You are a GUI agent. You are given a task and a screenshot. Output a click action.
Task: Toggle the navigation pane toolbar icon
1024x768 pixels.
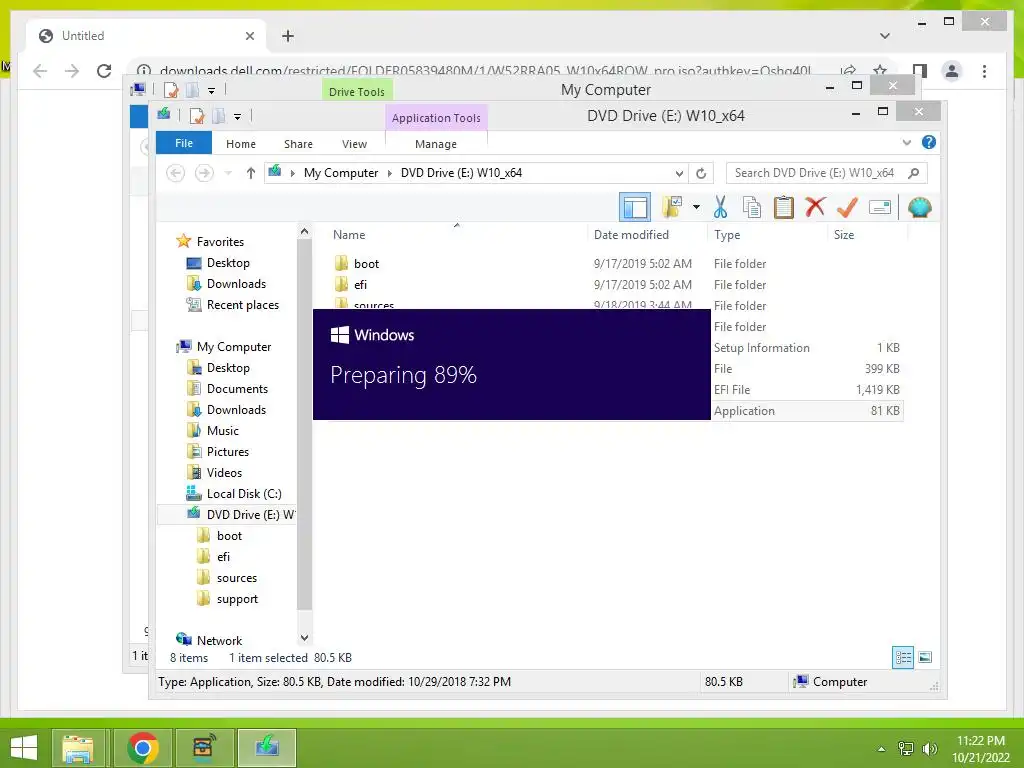(634, 208)
